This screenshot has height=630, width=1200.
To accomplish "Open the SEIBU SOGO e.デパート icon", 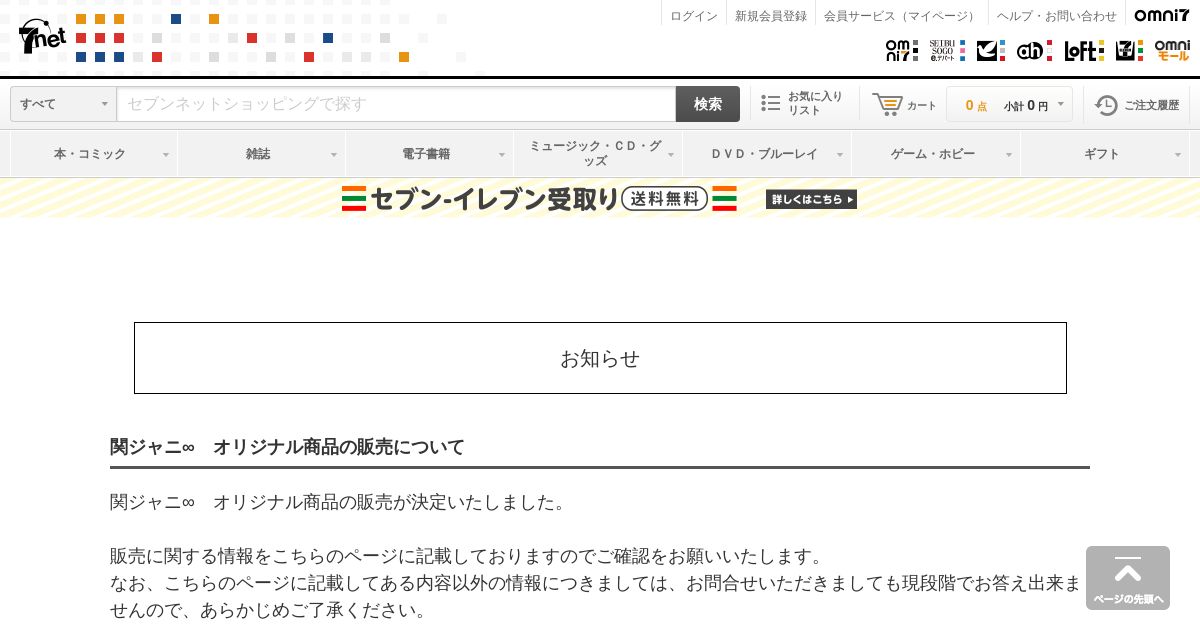I will (x=947, y=50).
